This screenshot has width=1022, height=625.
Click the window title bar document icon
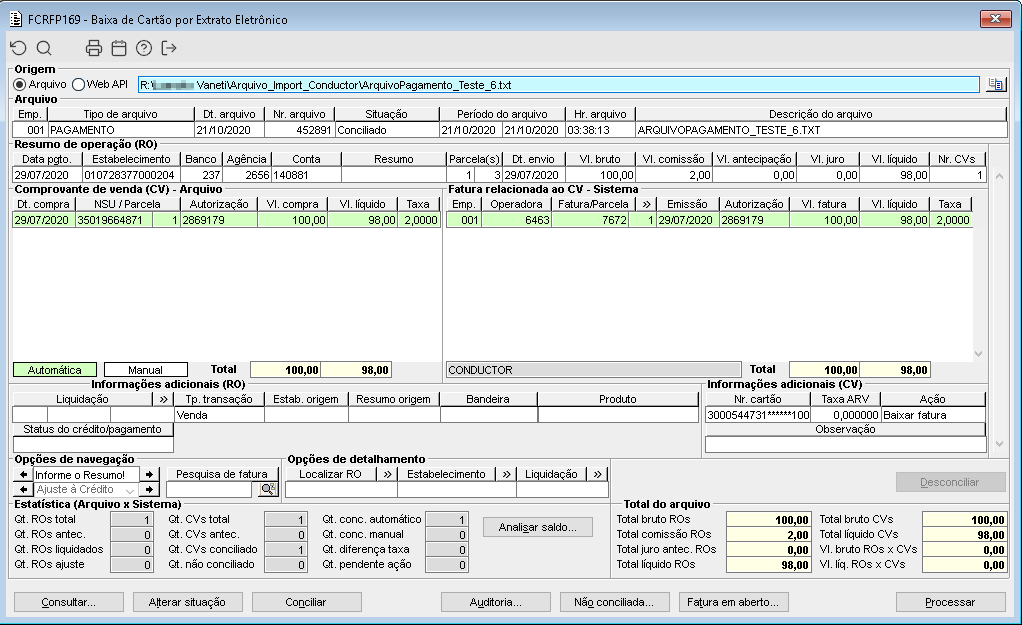click(16, 20)
